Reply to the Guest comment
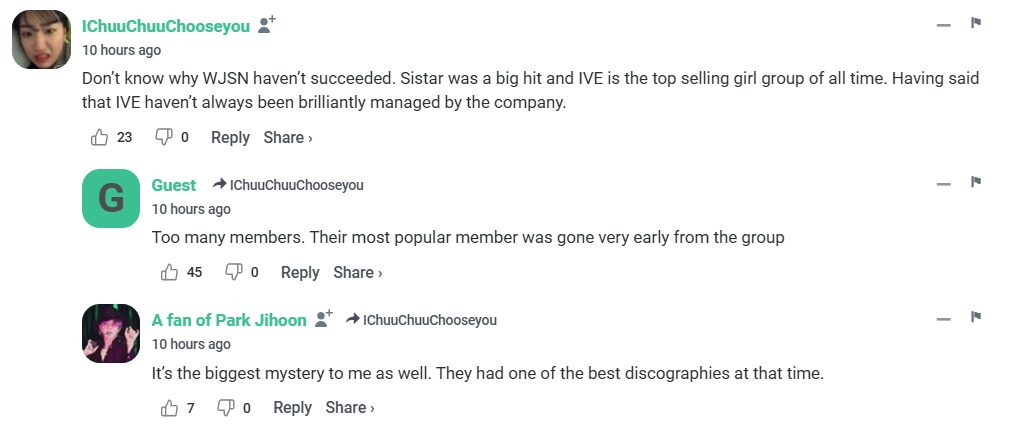Image resolution: width=1010 pixels, height=429 pixels. click(300, 272)
